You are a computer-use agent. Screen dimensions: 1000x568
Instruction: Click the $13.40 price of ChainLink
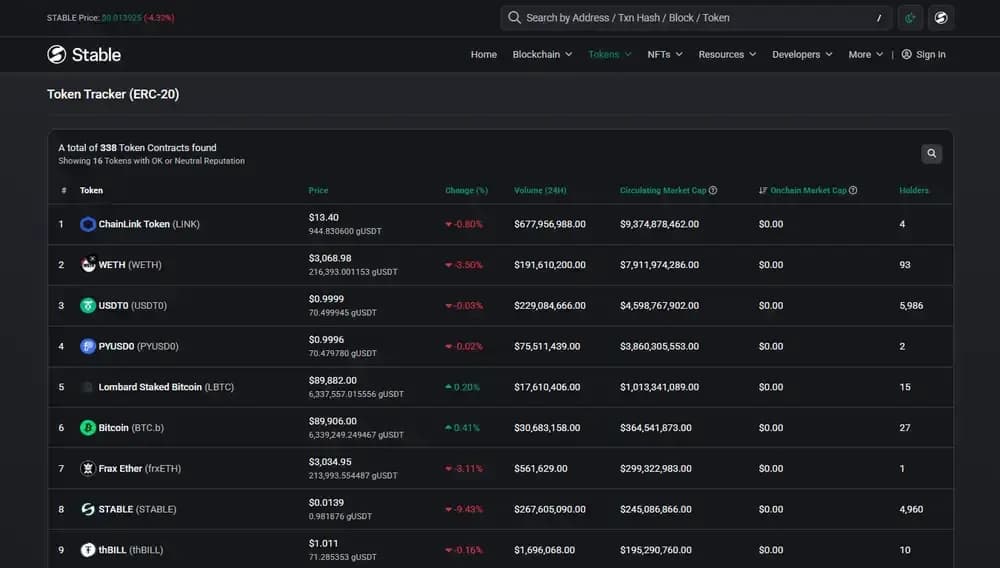click(323, 217)
